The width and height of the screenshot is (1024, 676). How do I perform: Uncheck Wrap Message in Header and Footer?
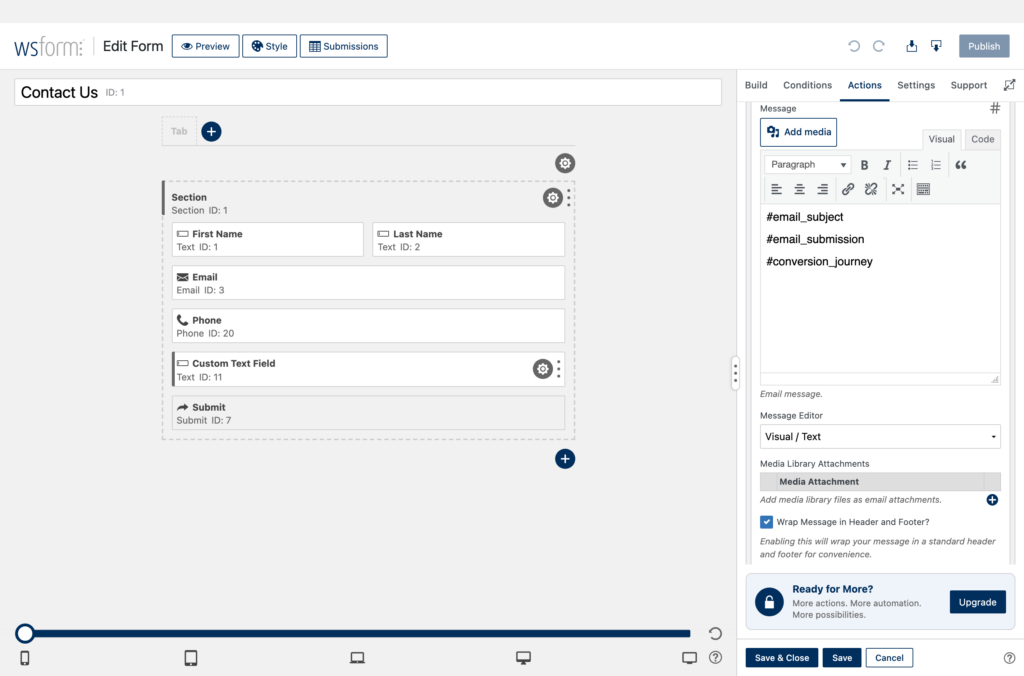point(766,522)
